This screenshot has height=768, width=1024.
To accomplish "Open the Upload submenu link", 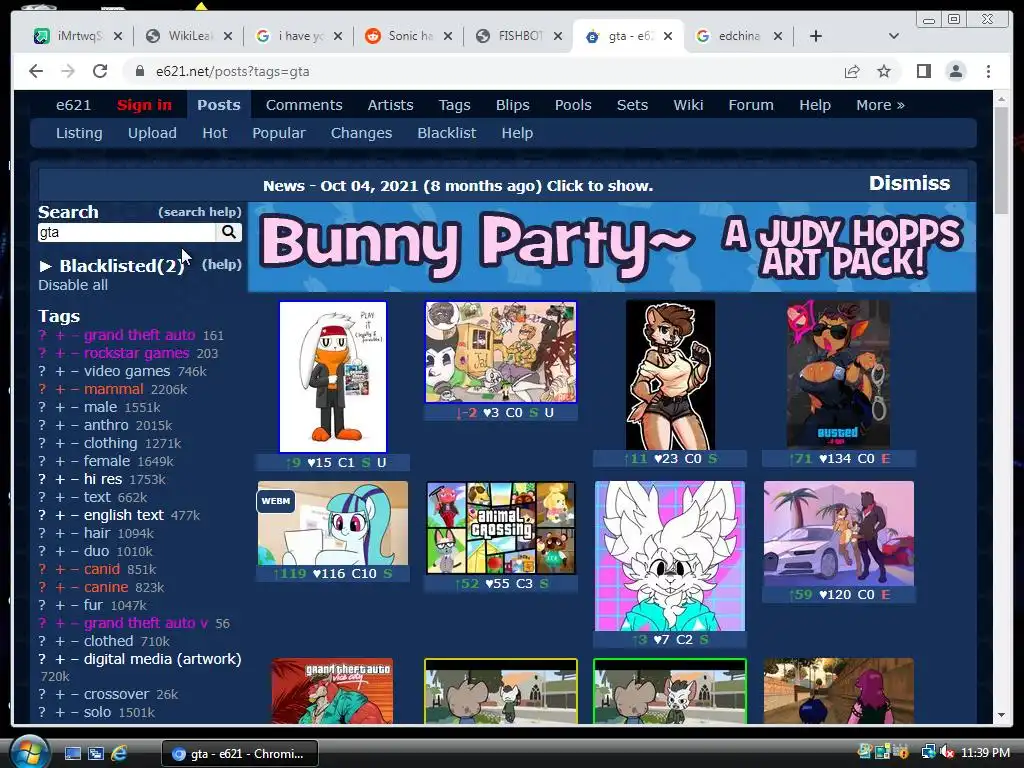I will 152,133.
